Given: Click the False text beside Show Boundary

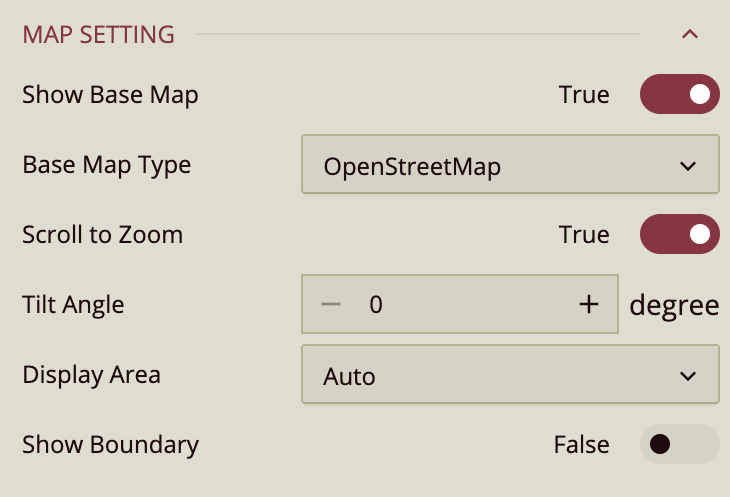Looking at the screenshot, I should point(581,445).
